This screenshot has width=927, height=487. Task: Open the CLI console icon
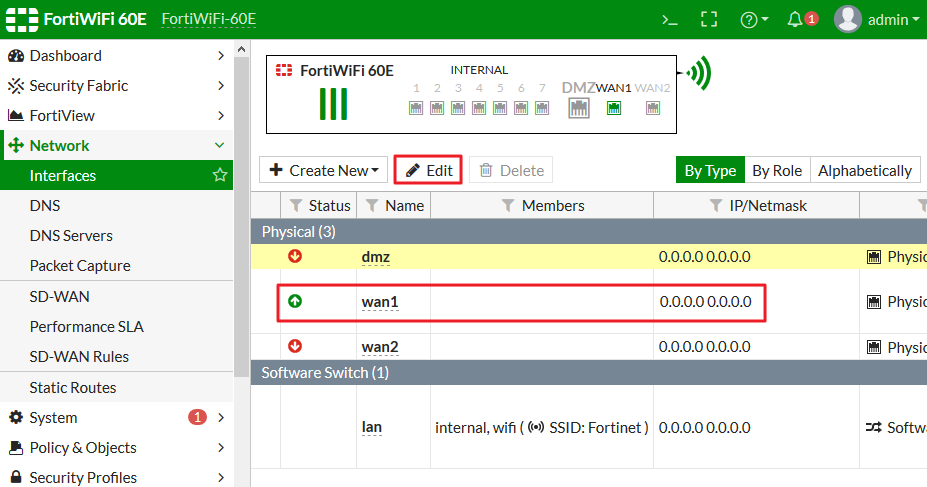(x=670, y=20)
